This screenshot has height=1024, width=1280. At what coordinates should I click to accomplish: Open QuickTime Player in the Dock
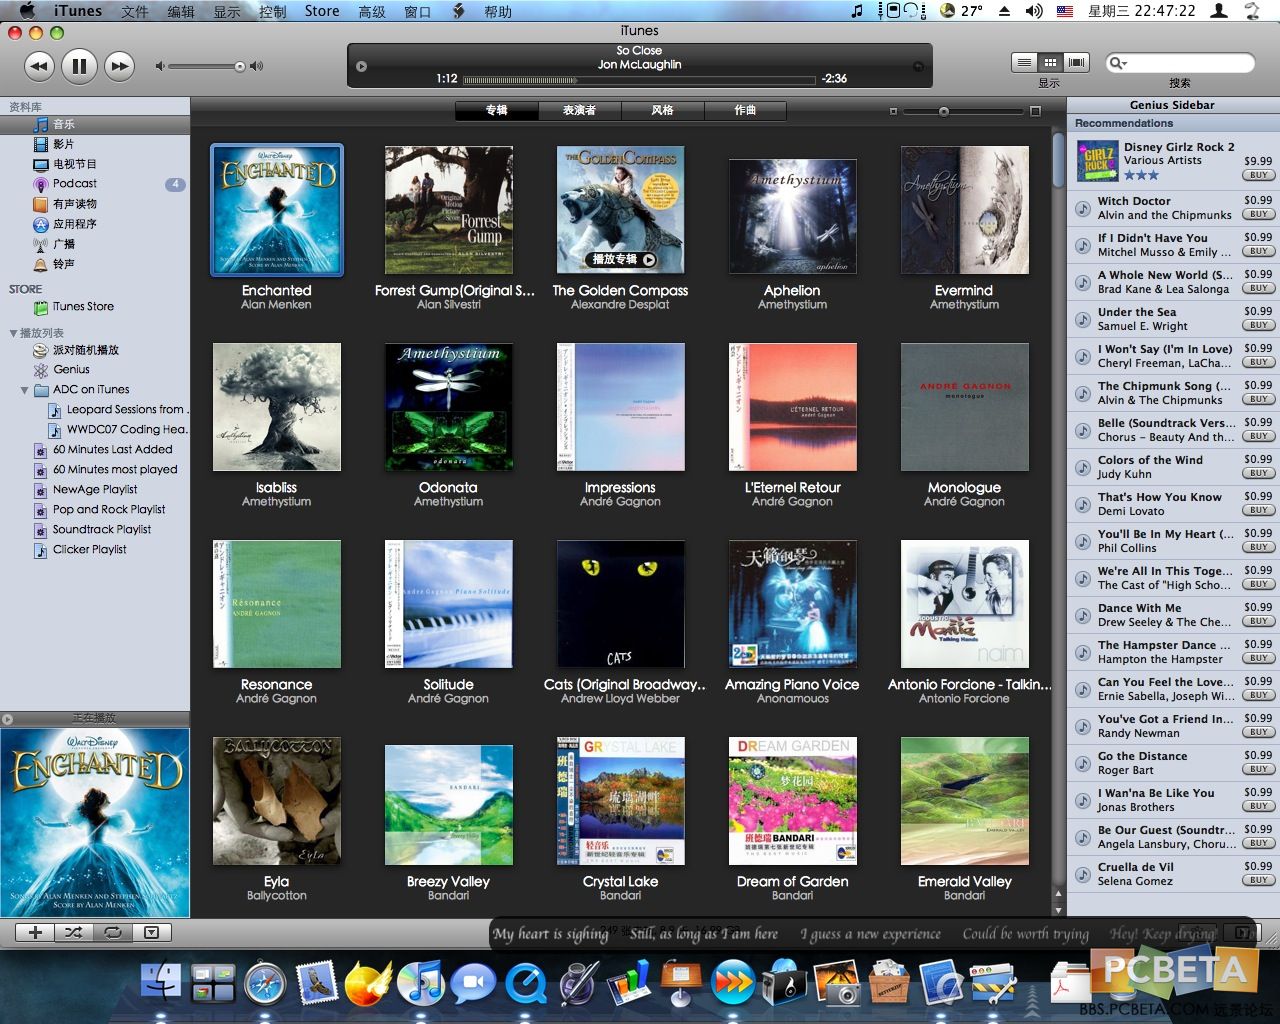coord(525,984)
